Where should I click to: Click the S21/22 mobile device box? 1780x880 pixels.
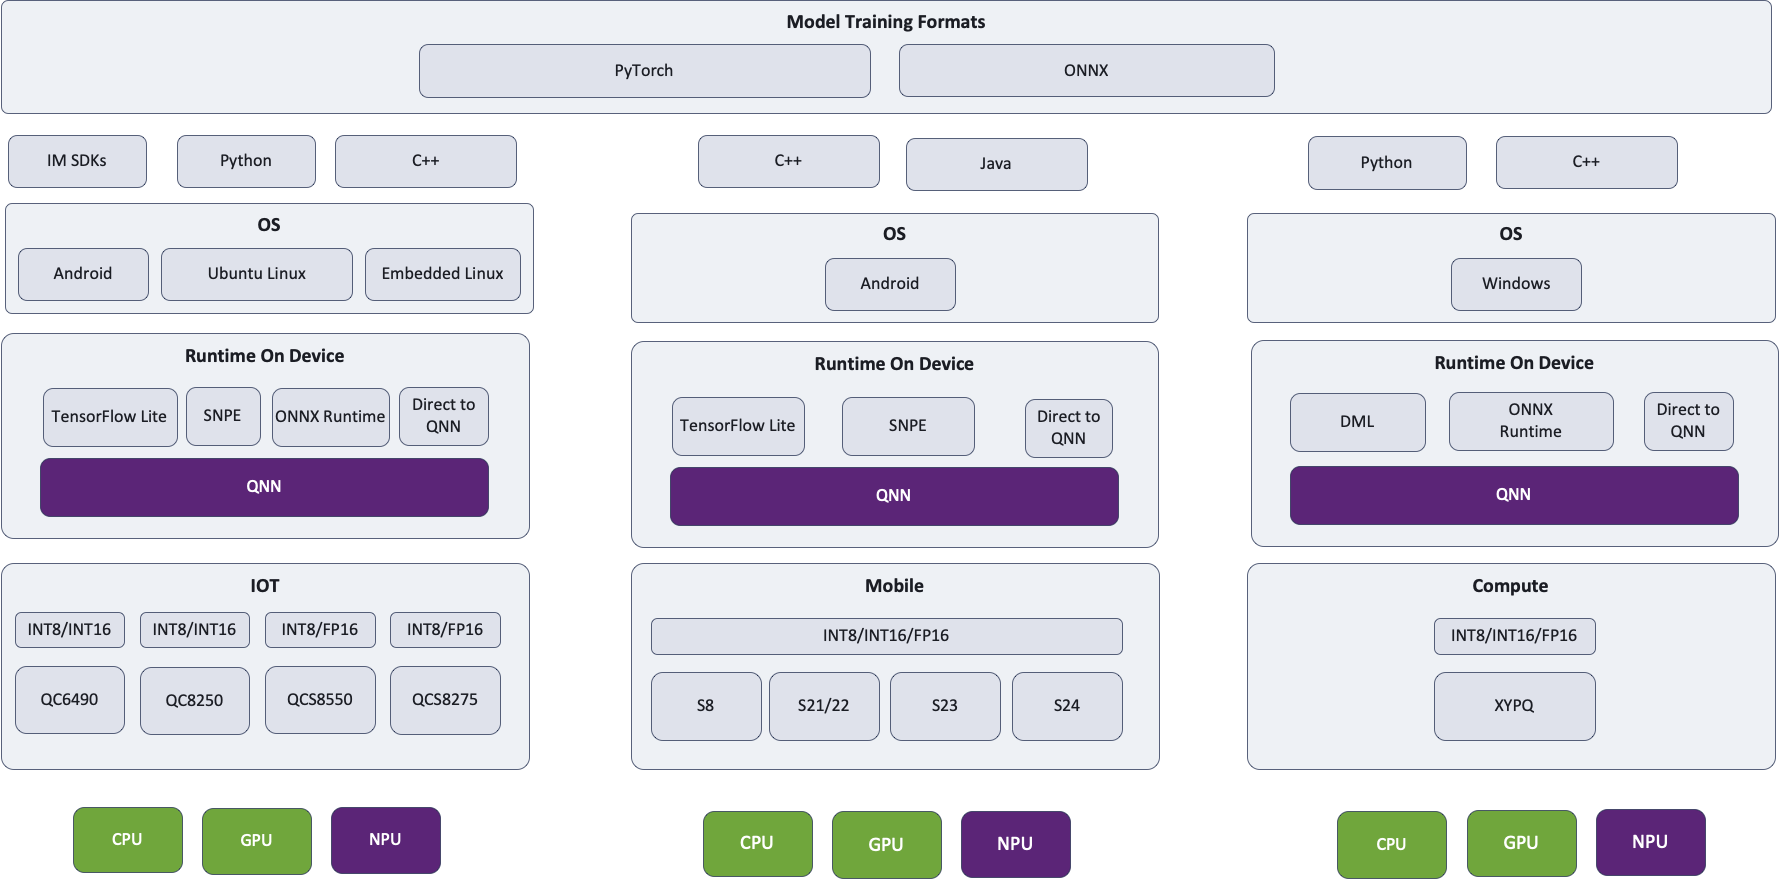(823, 706)
